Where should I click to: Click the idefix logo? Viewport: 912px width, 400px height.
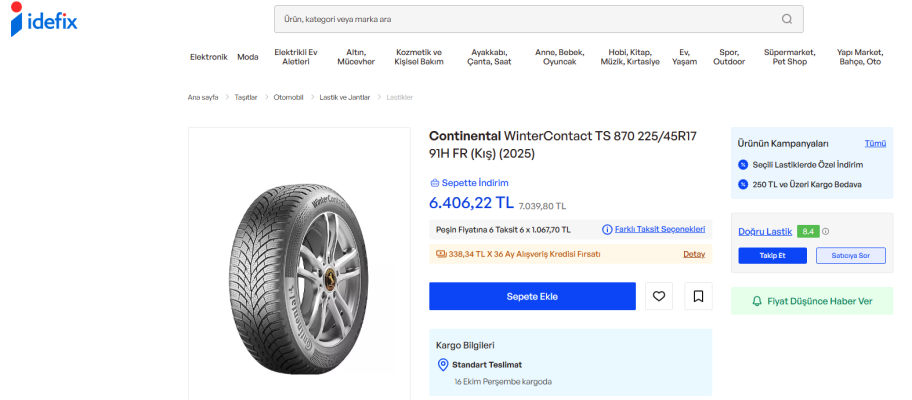click(44, 21)
